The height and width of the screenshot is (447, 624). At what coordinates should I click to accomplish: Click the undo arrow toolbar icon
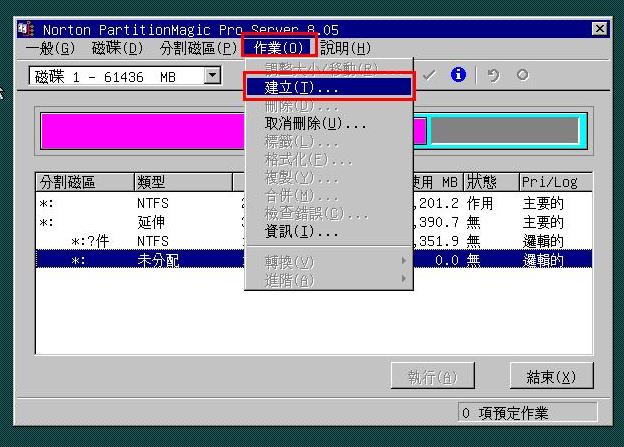click(493, 75)
